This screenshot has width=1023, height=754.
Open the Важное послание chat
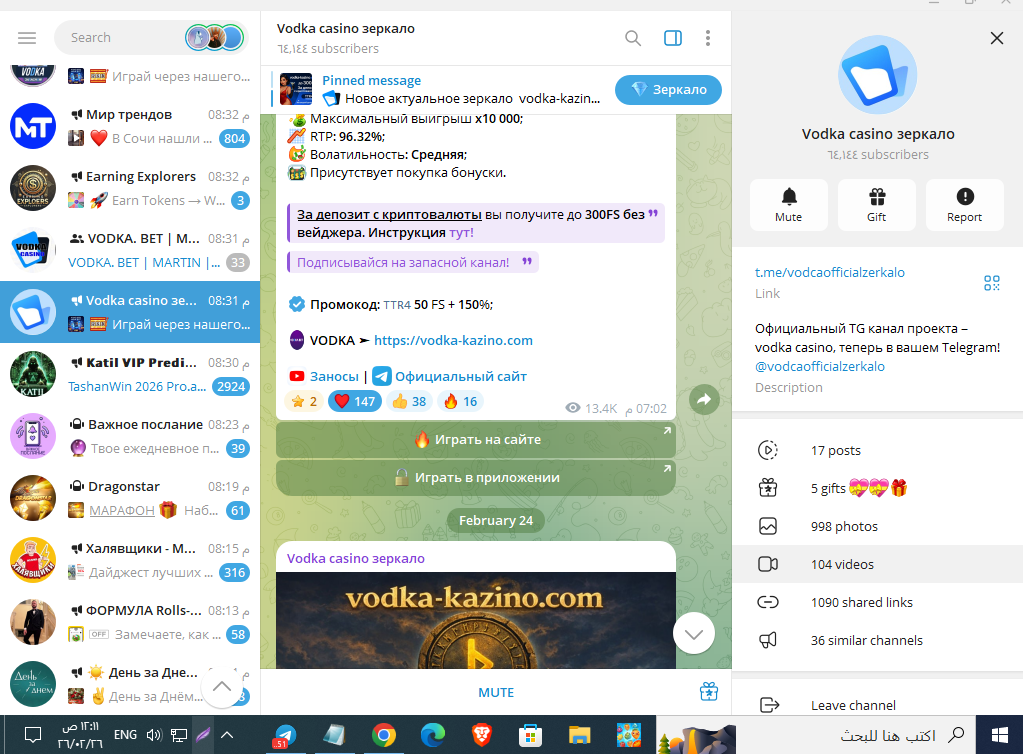pos(130,436)
